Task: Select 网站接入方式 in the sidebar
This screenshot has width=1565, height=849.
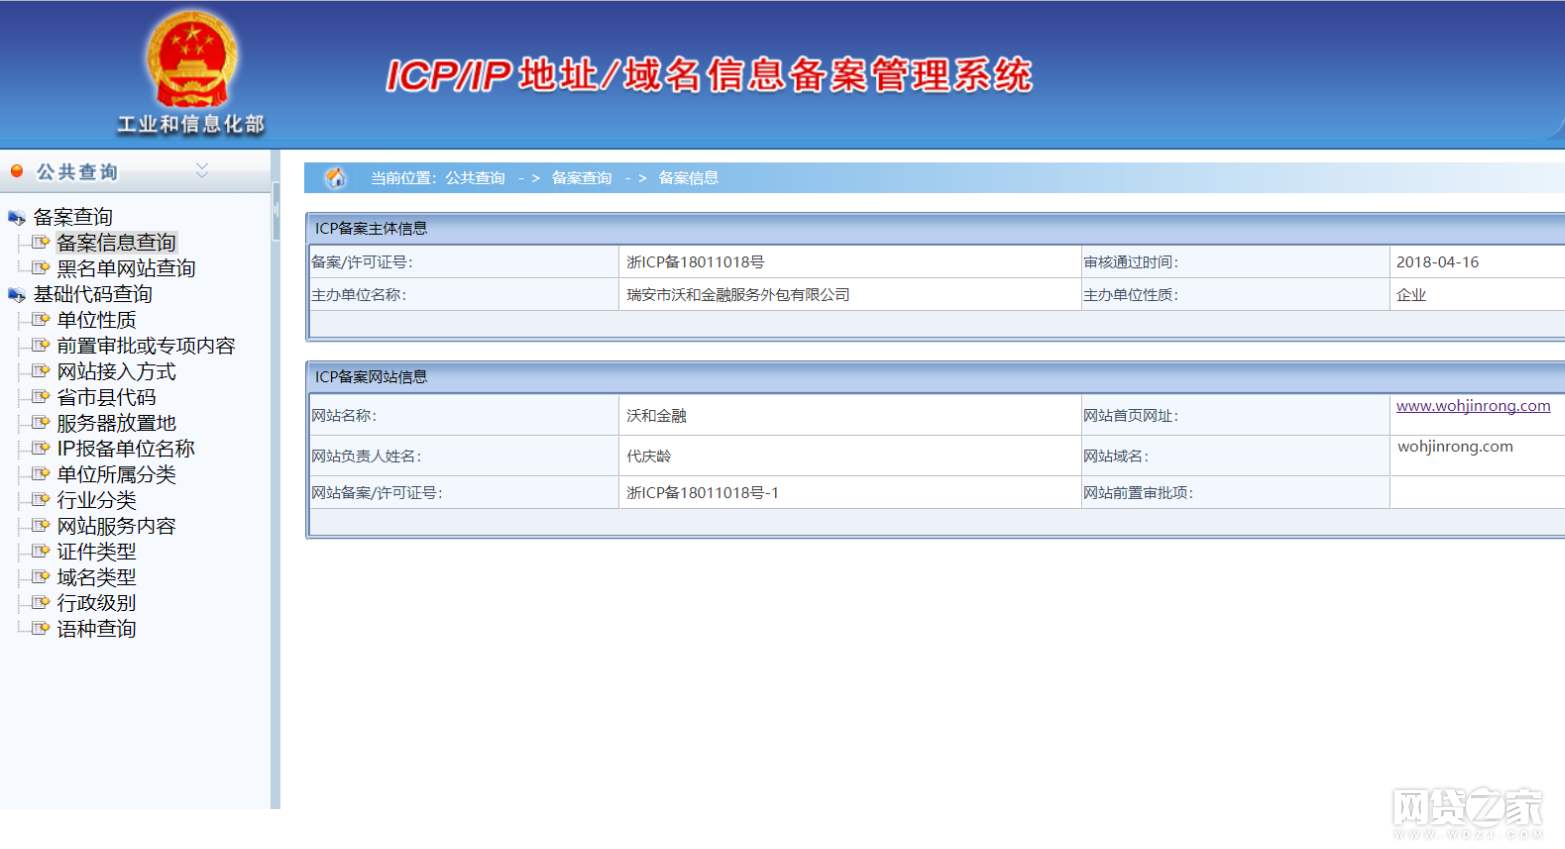Action: [x=116, y=372]
